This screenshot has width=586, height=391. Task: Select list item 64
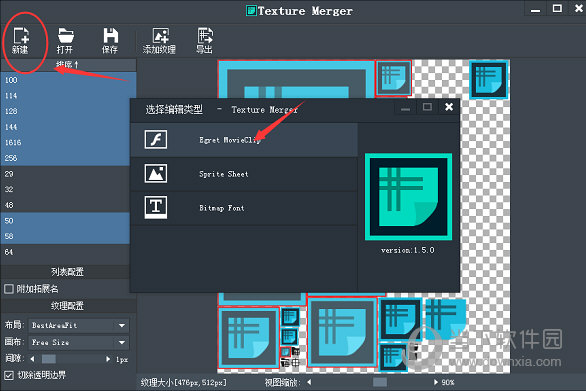(x=65, y=252)
